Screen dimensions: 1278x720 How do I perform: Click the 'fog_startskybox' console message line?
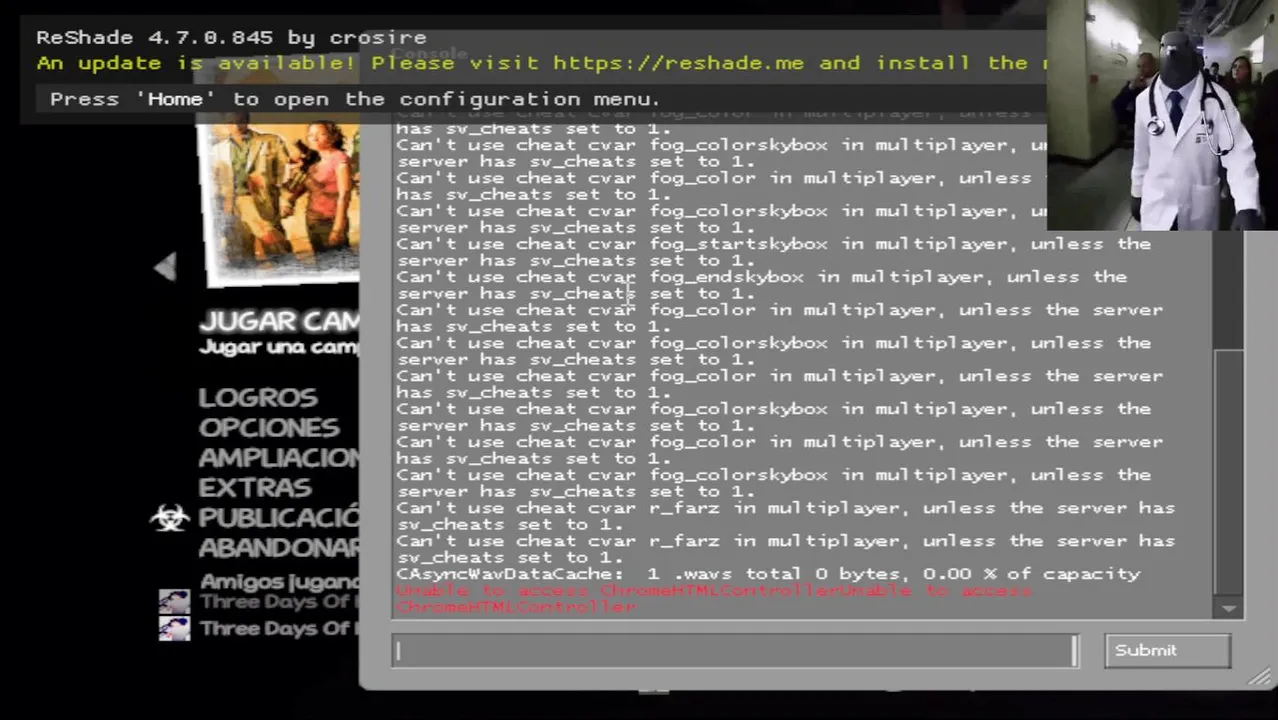pyautogui.click(x=773, y=252)
